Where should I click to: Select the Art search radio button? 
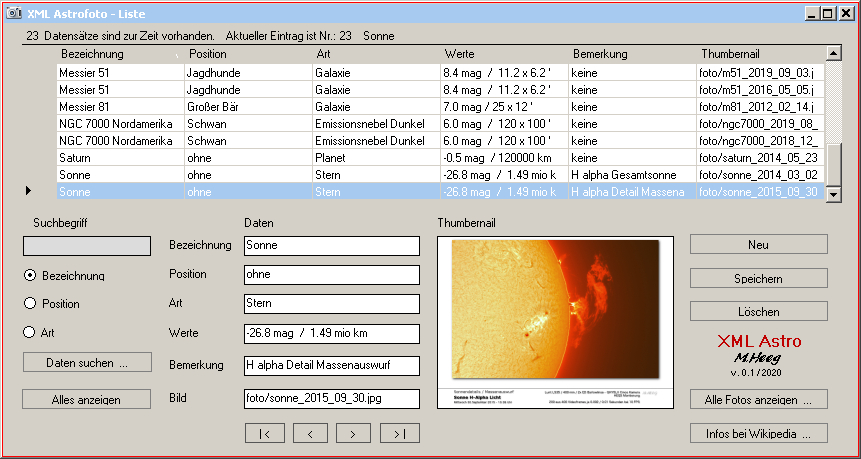(x=30, y=332)
